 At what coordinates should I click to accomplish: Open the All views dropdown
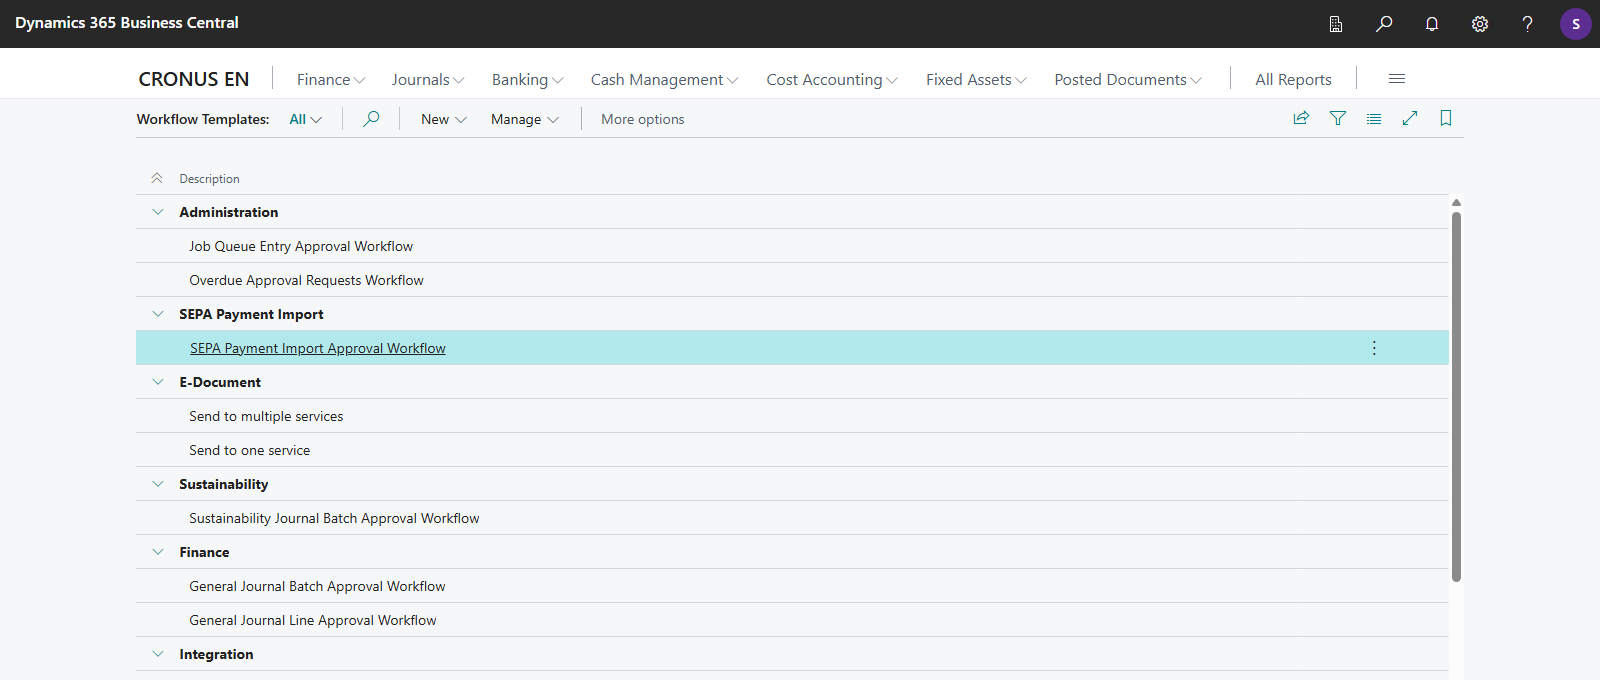tap(305, 119)
